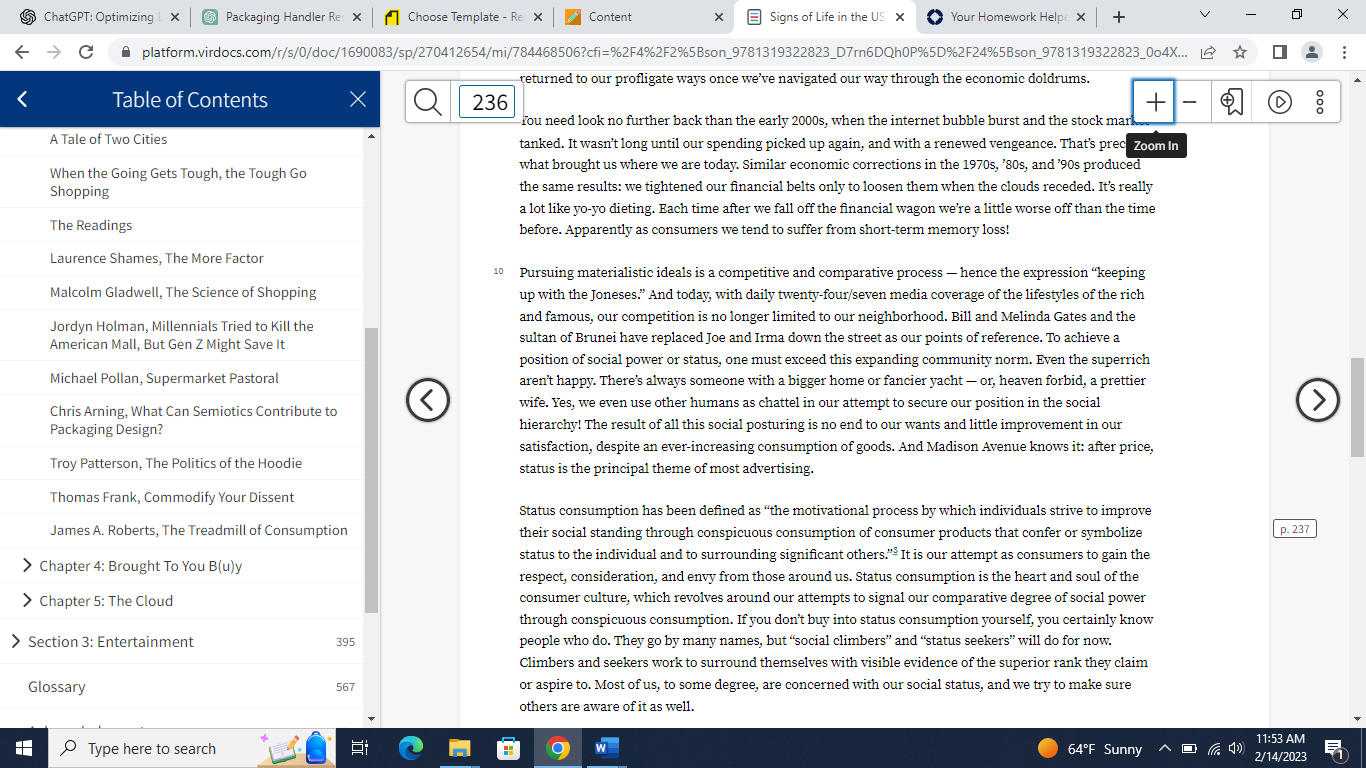The width and height of the screenshot is (1366, 768).
Task: Open the volume speaker icon
Action: [1236, 748]
